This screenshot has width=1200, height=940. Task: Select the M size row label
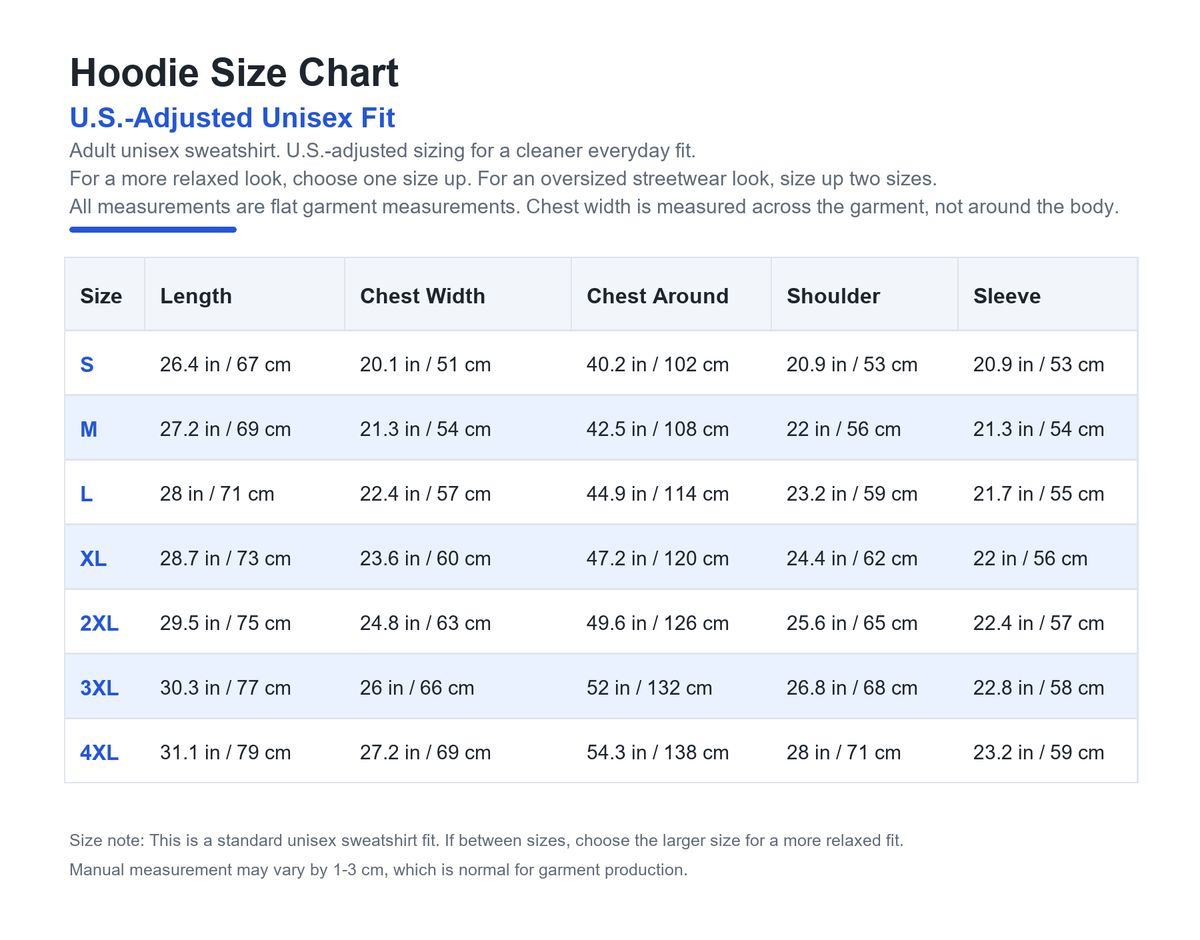[x=89, y=430]
